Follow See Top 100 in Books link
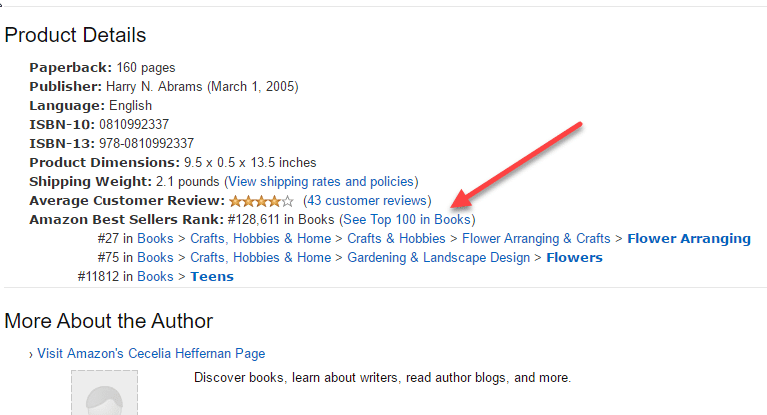This screenshot has width=767, height=415. pyautogui.click(x=407, y=219)
